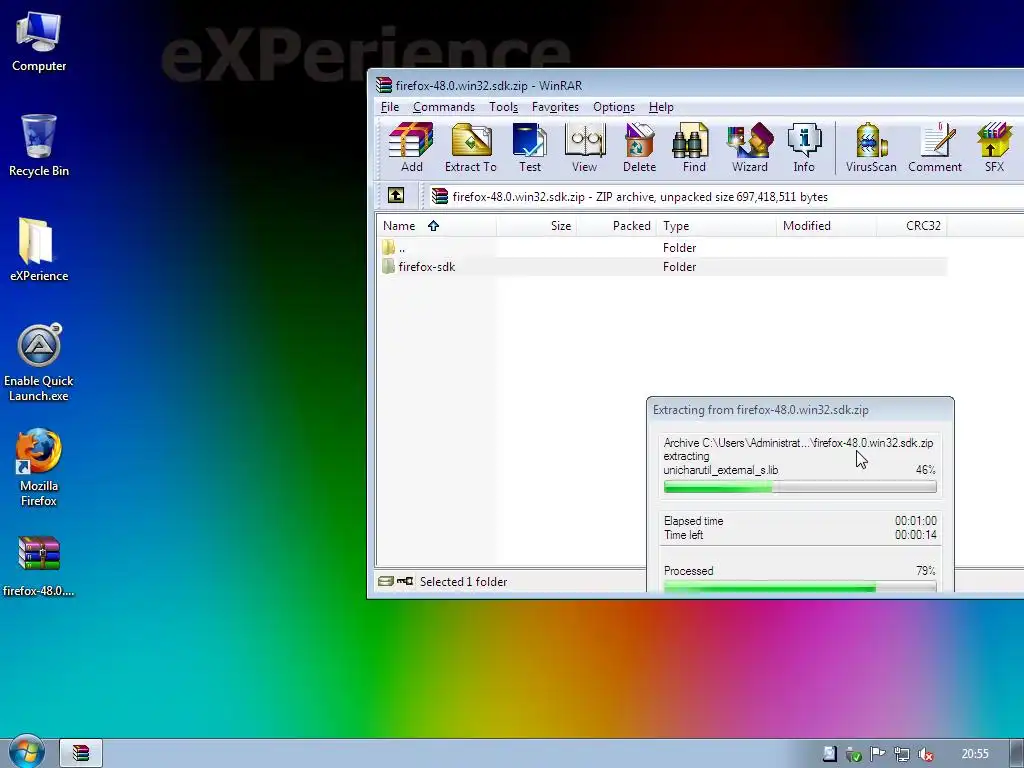Launch the Wizard tool
The width and height of the screenshot is (1024, 768).
click(x=750, y=148)
